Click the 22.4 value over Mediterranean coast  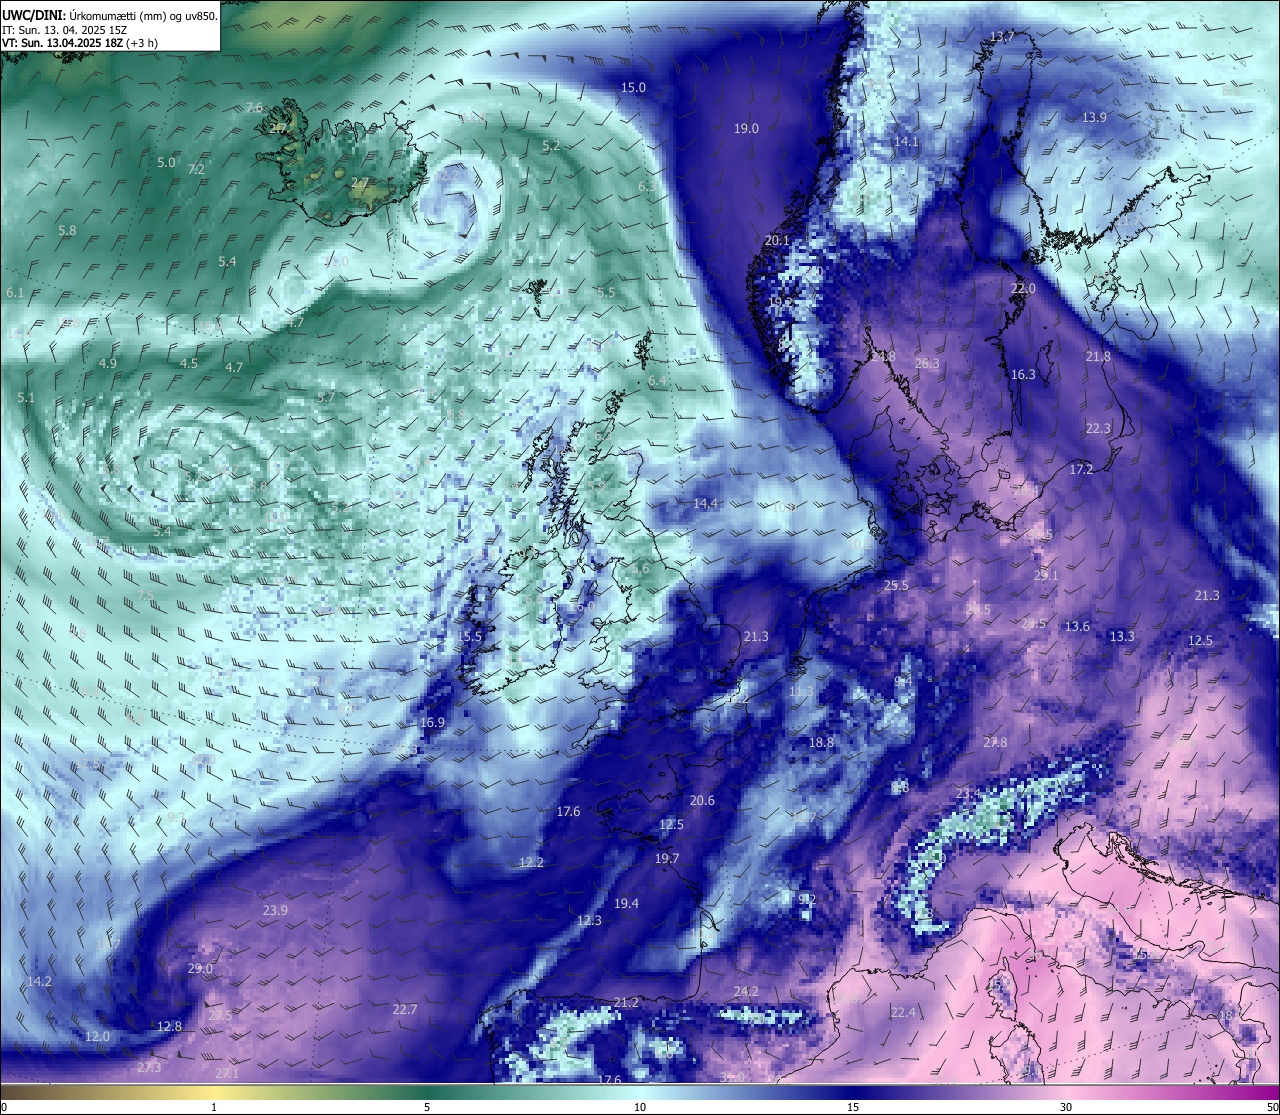(x=903, y=1013)
